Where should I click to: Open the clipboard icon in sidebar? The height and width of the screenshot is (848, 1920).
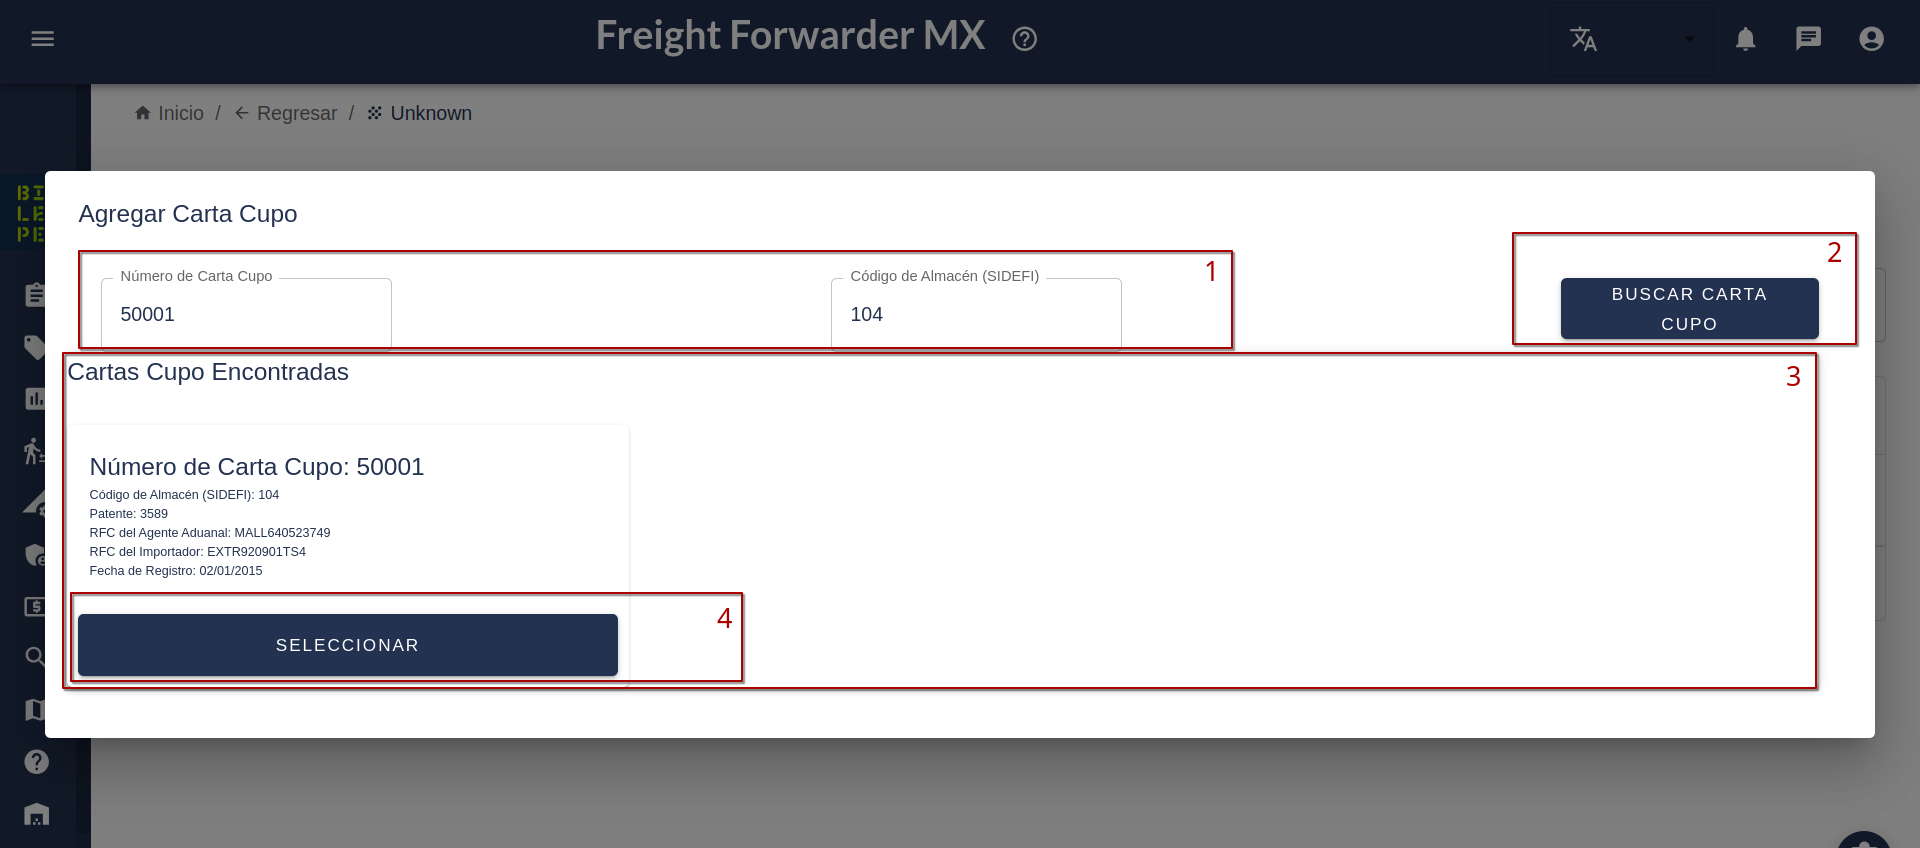[x=36, y=295]
